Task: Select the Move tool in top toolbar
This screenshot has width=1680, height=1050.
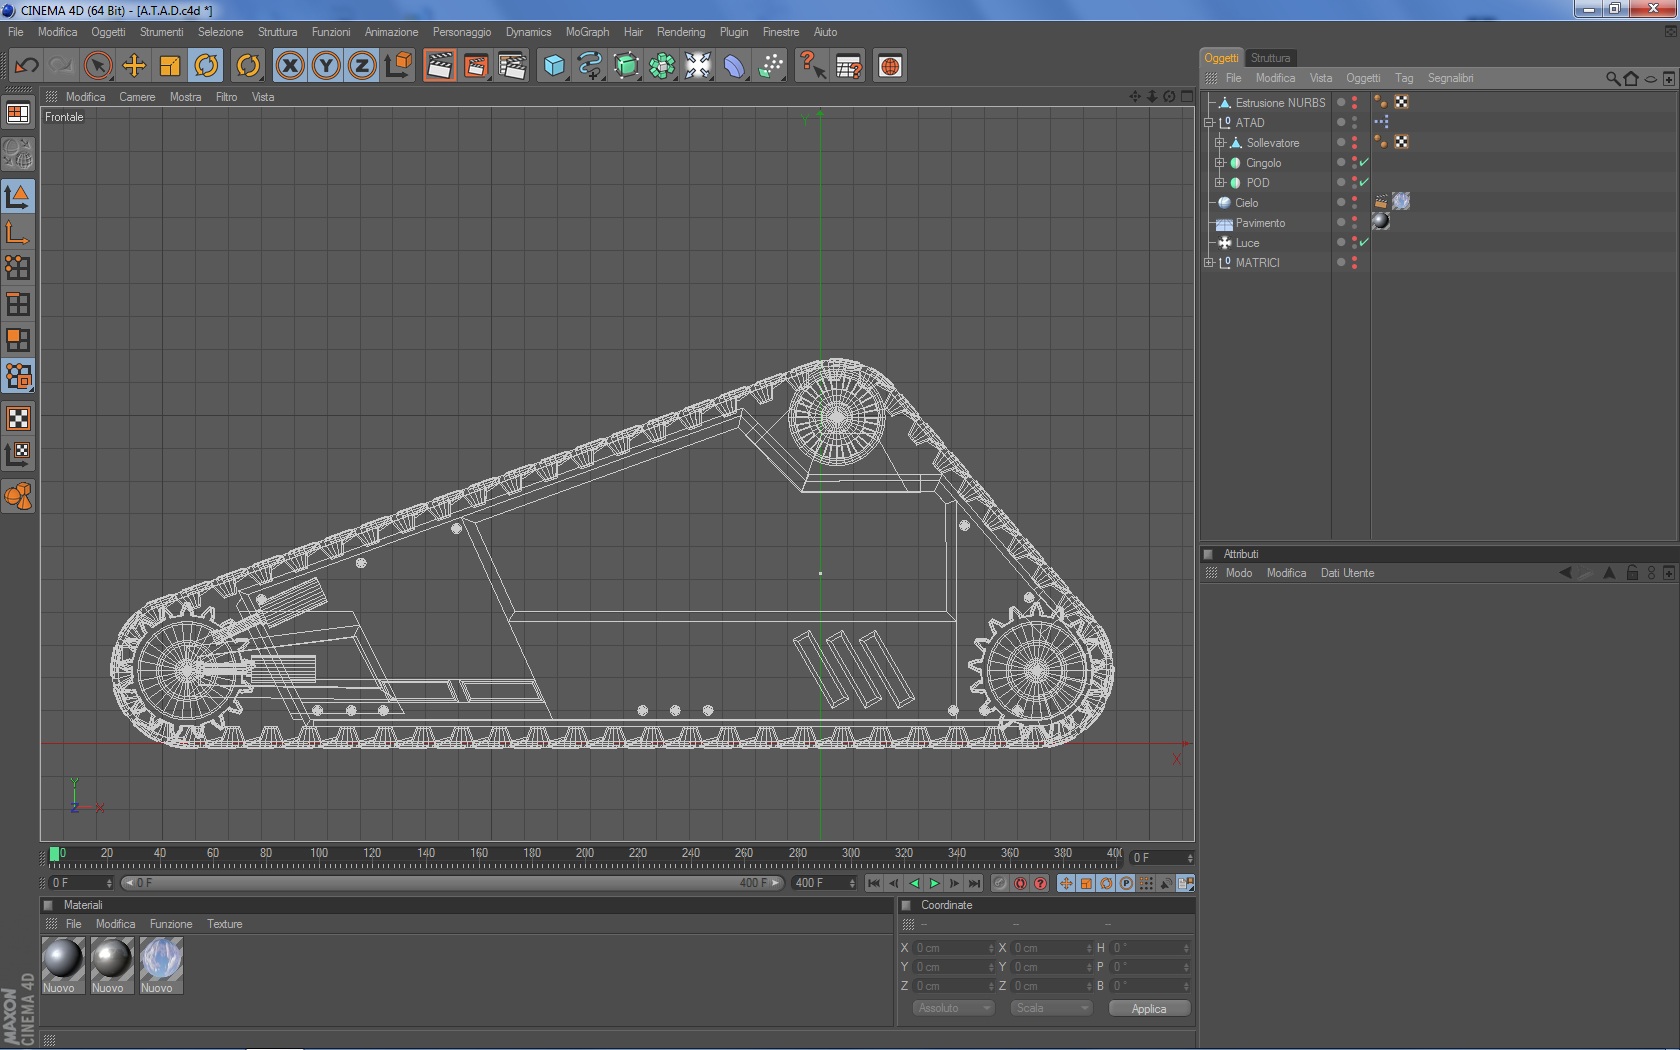Action: pyautogui.click(x=134, y=66)
